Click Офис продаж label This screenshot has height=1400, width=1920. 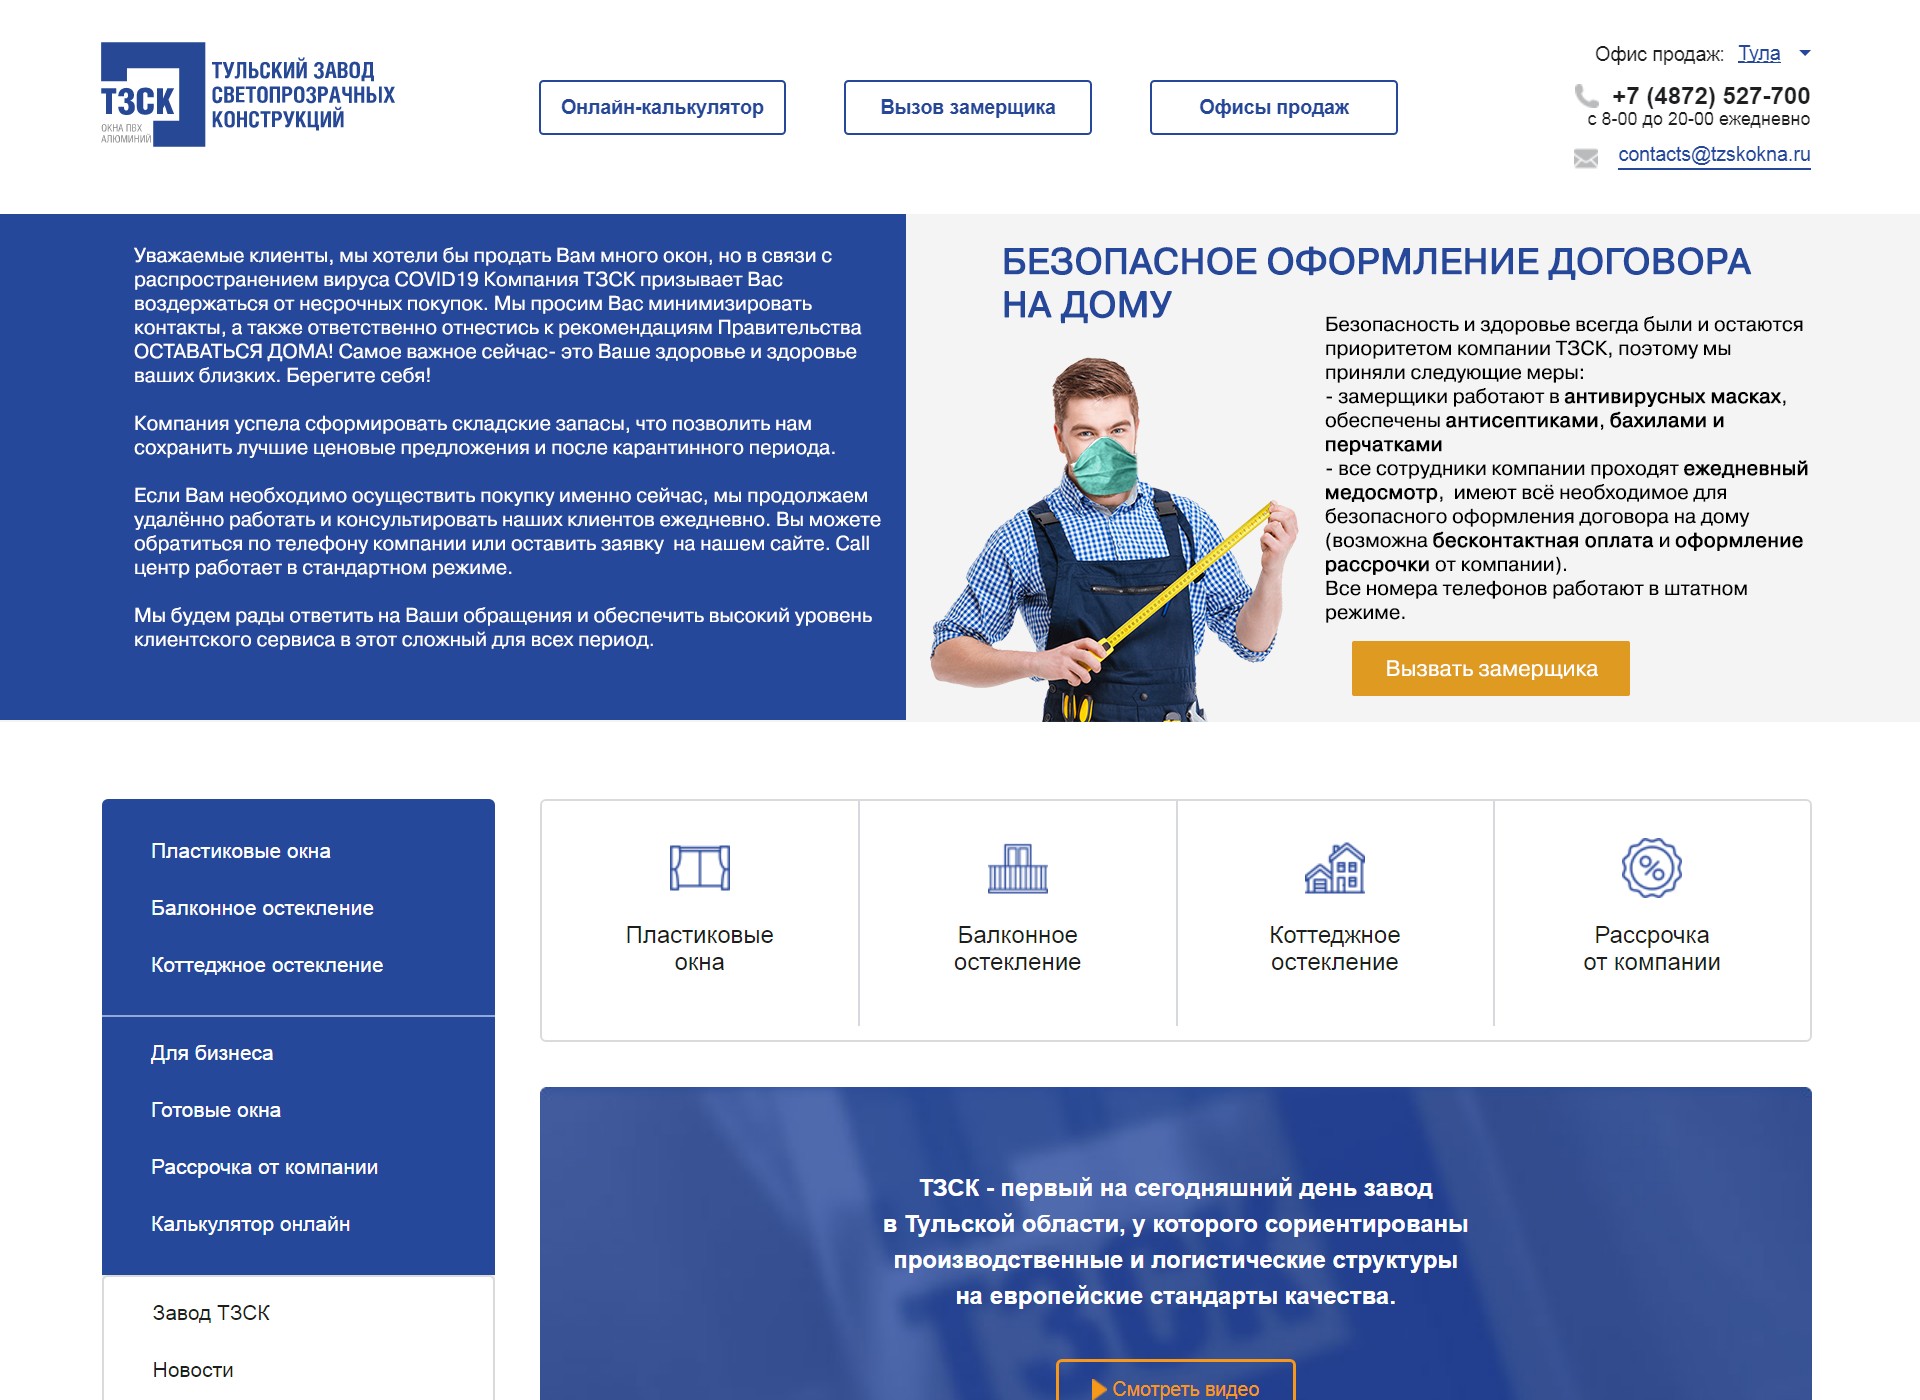[1659, 54]
